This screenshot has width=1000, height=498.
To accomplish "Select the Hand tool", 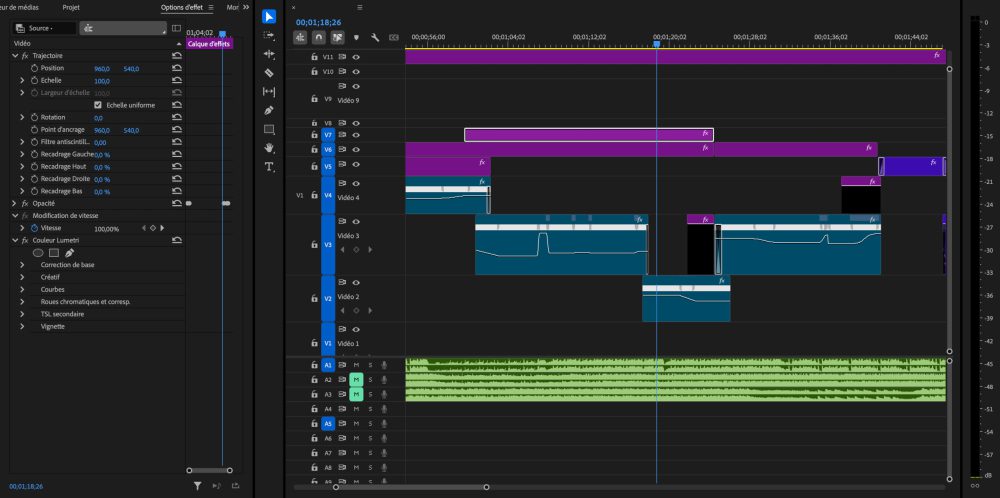I will pos(269,148).
